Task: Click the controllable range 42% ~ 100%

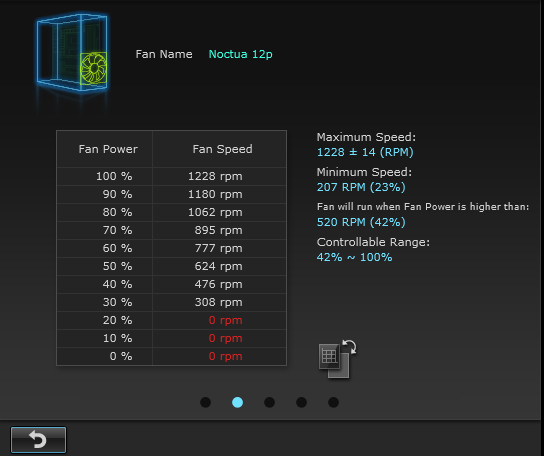Action: [354, 257]
